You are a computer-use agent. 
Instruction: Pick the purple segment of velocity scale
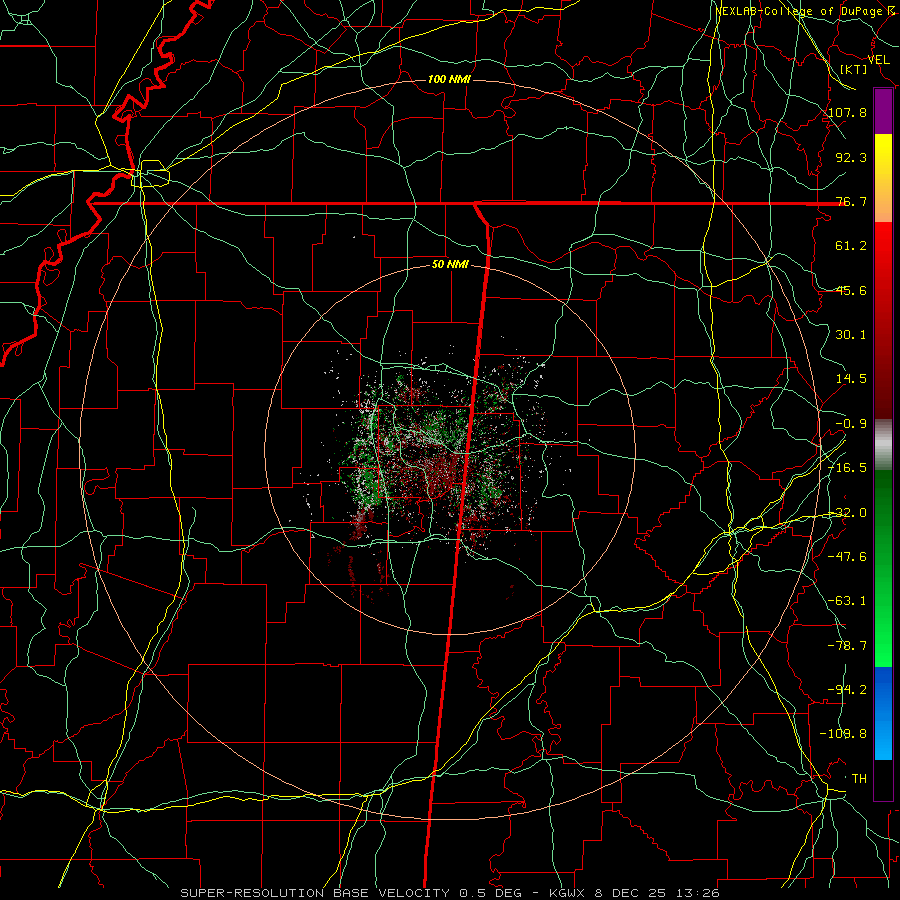click(x=883, y=111)
